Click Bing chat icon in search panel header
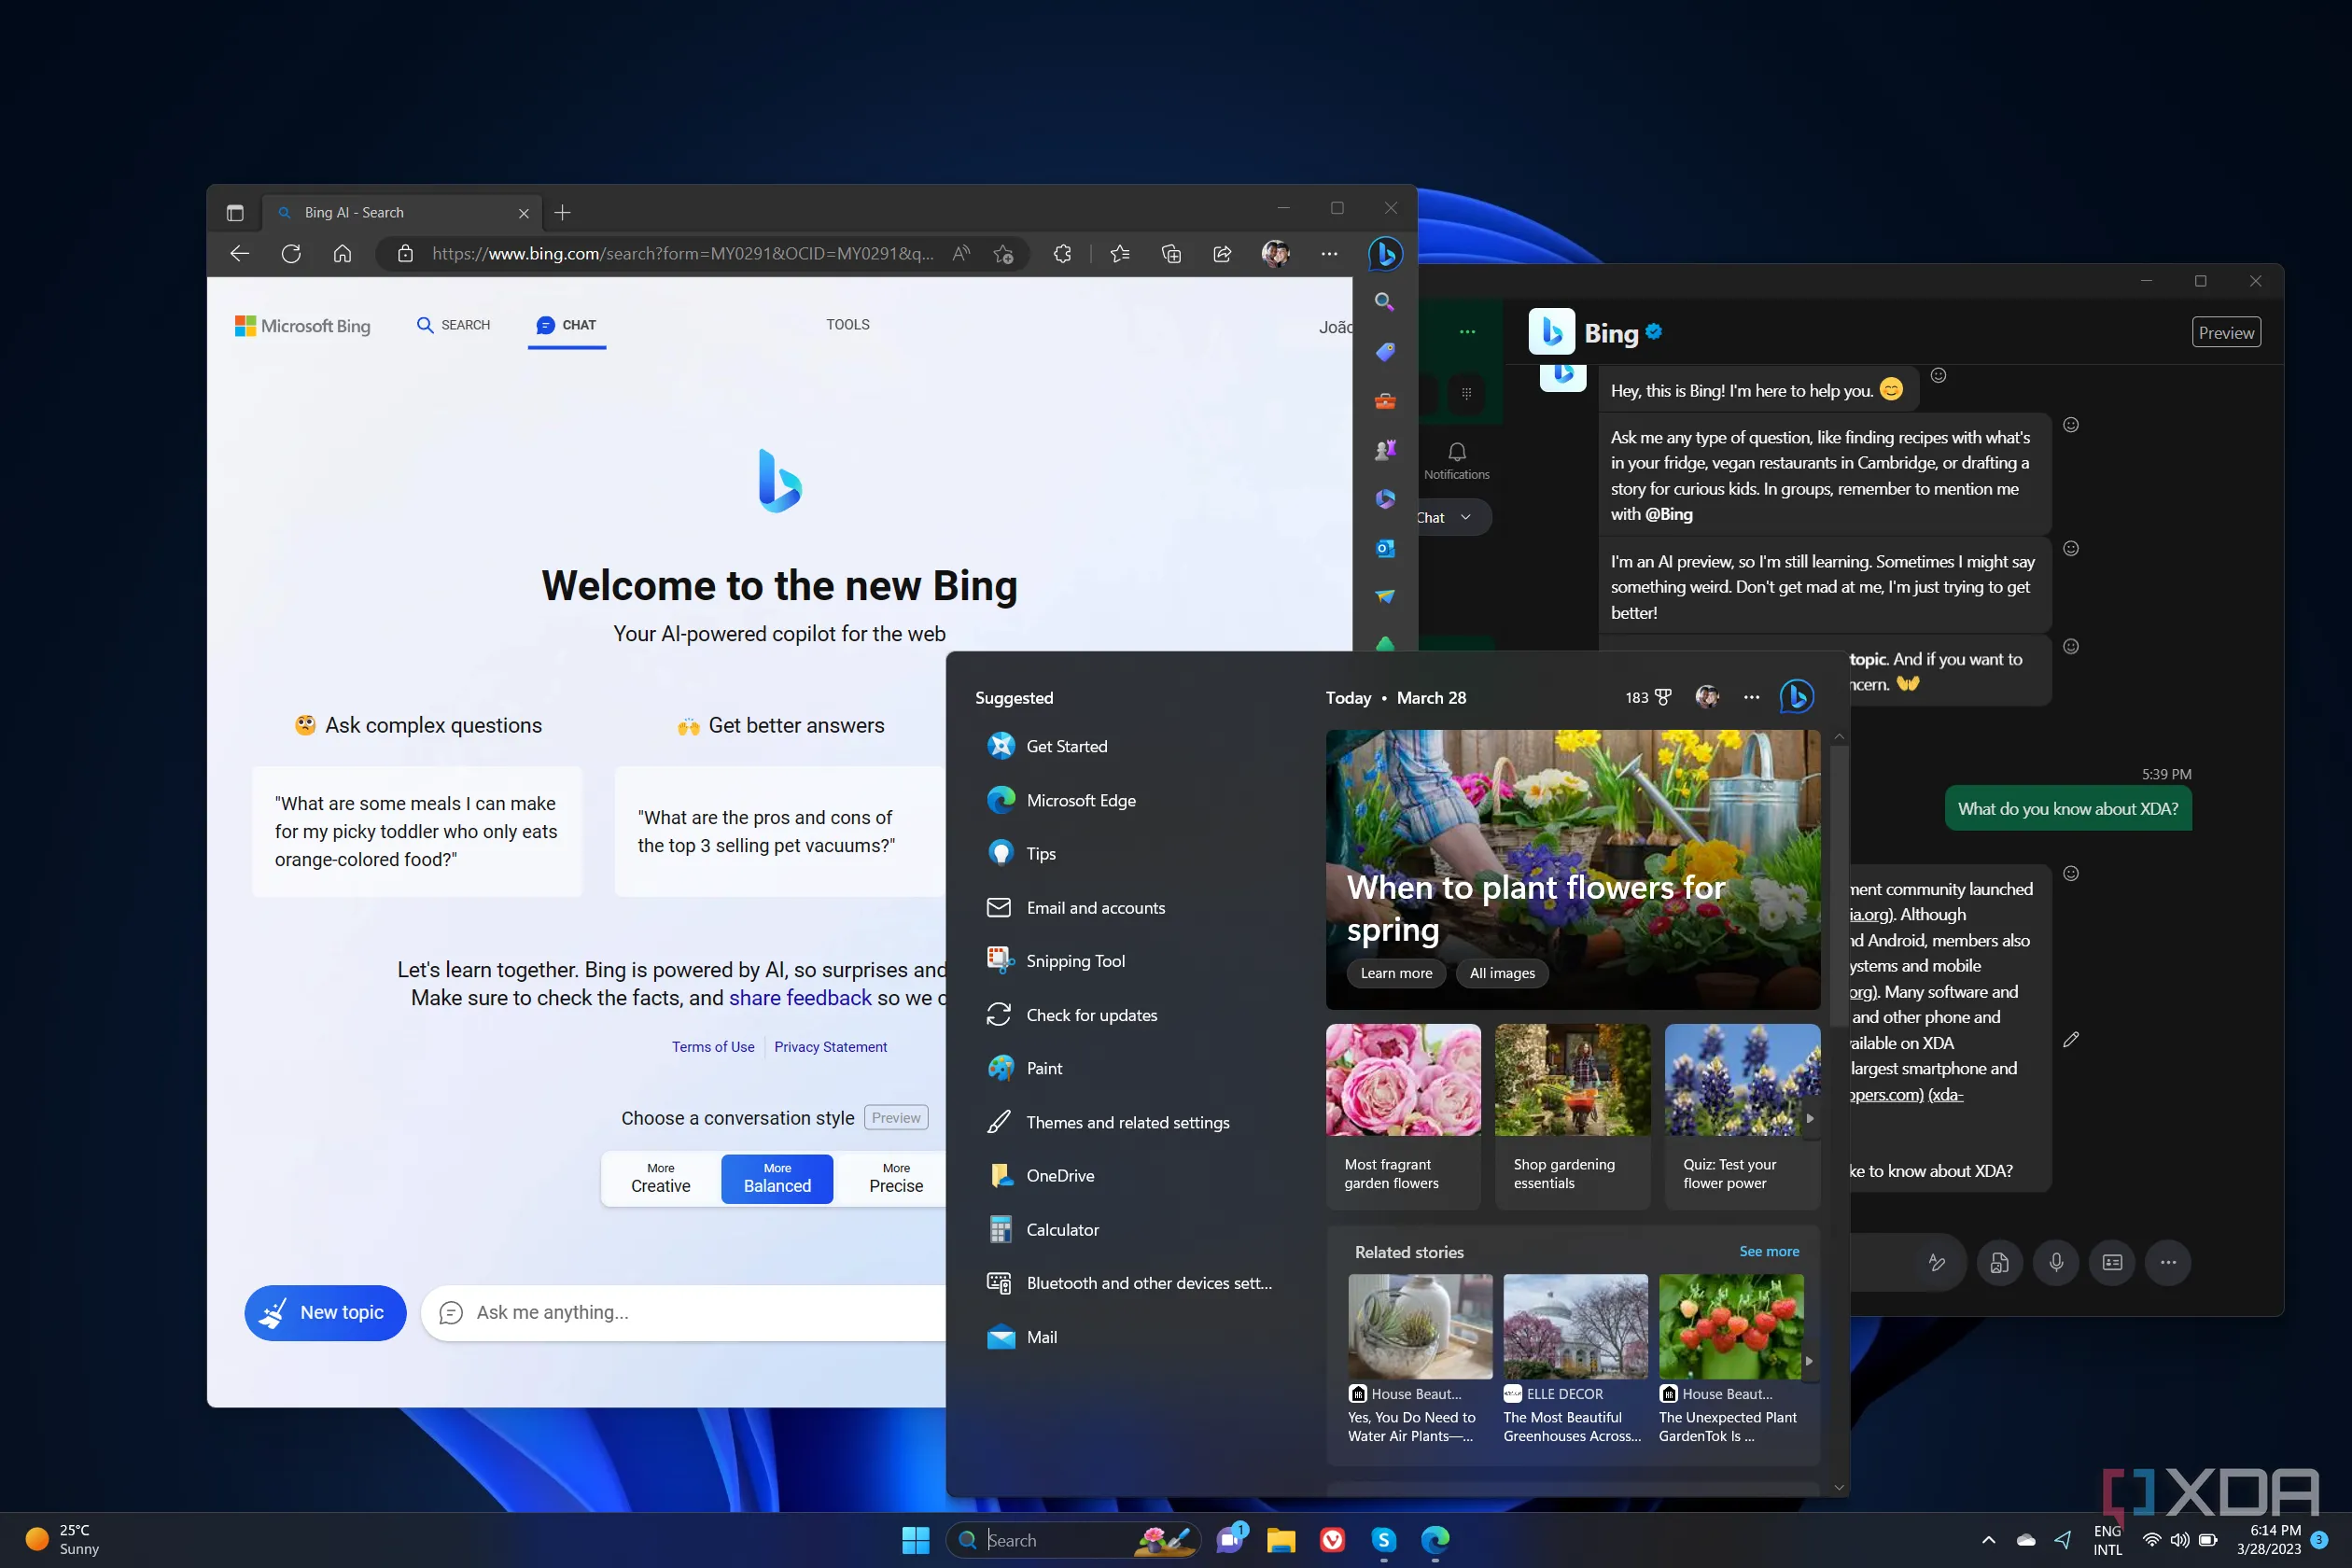Viewport: 2352px width, 1568px height. tap(1797, 697)
